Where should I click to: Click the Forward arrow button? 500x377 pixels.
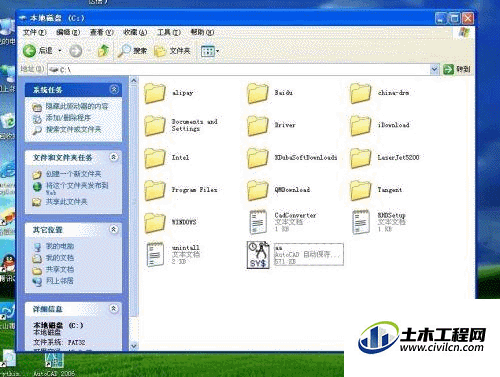click(x=76, y=51)
